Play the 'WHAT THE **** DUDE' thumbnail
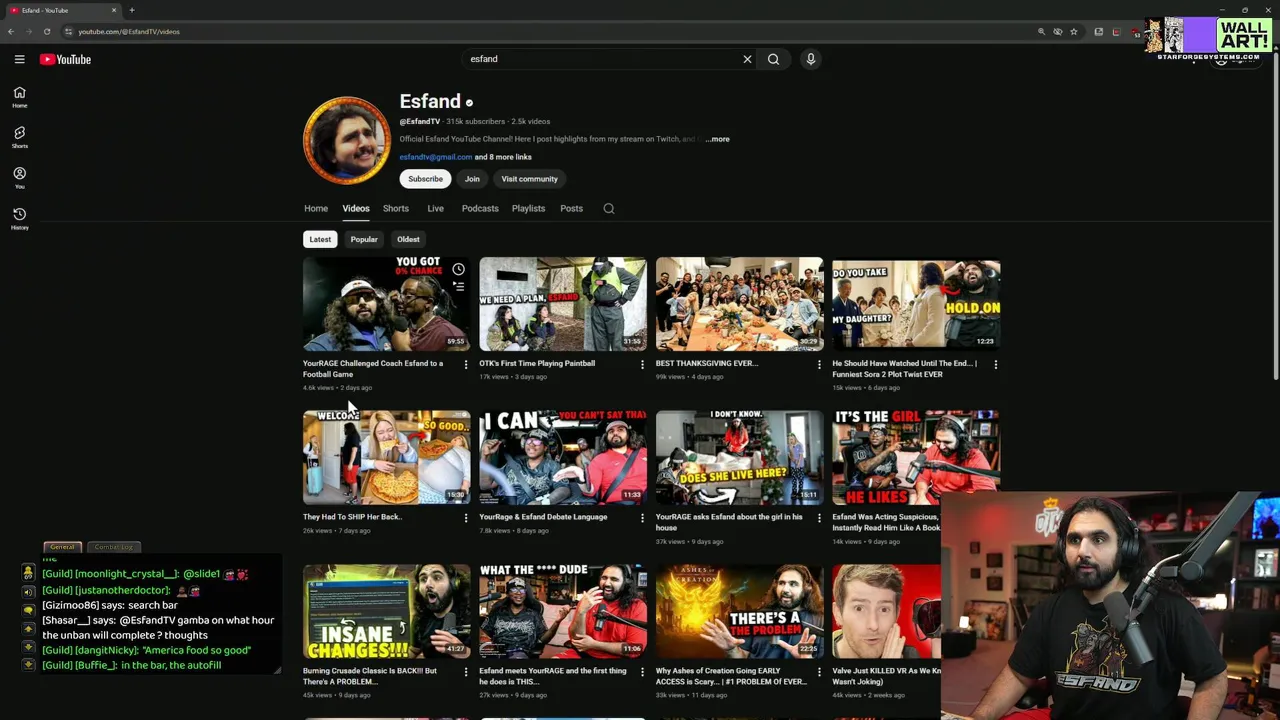The width and height of the screenshot is (1280, 720). [563, 611]
